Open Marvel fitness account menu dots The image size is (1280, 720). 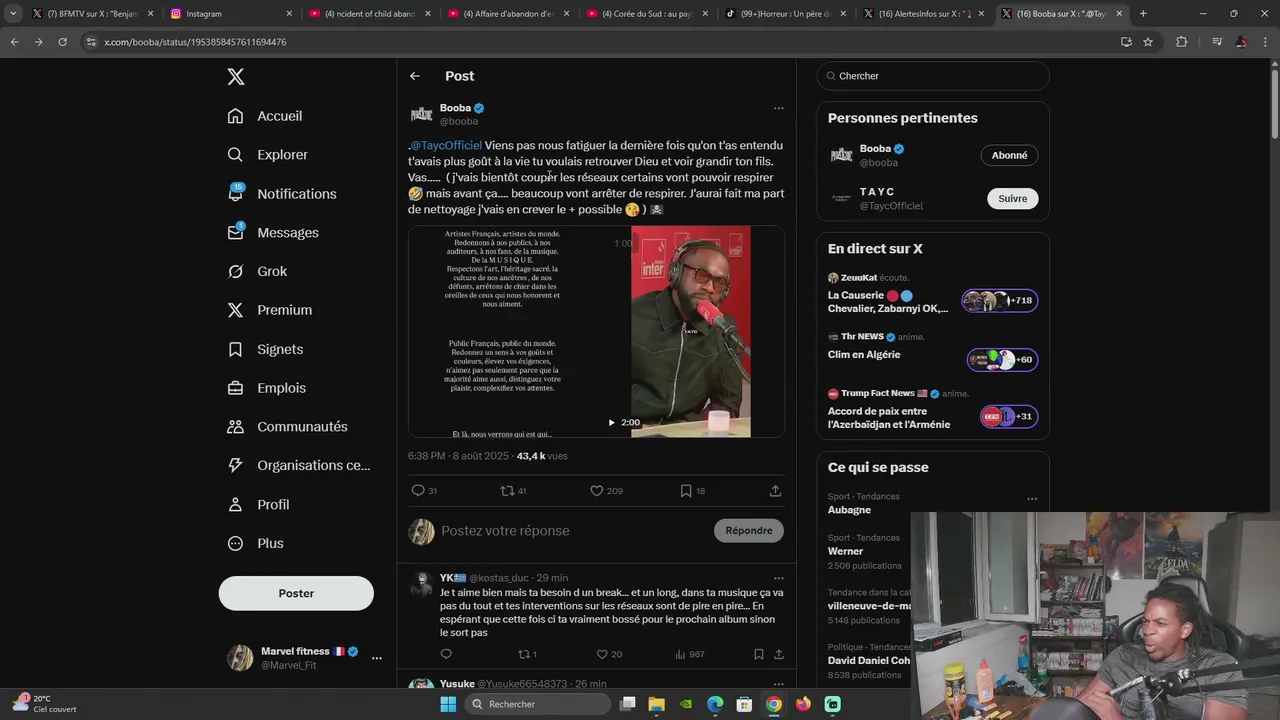coord(377,658)
